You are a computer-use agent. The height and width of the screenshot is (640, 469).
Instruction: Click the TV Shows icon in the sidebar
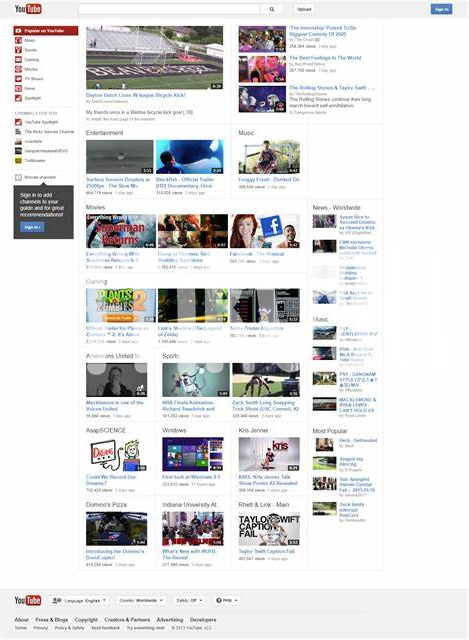[18, 79]
